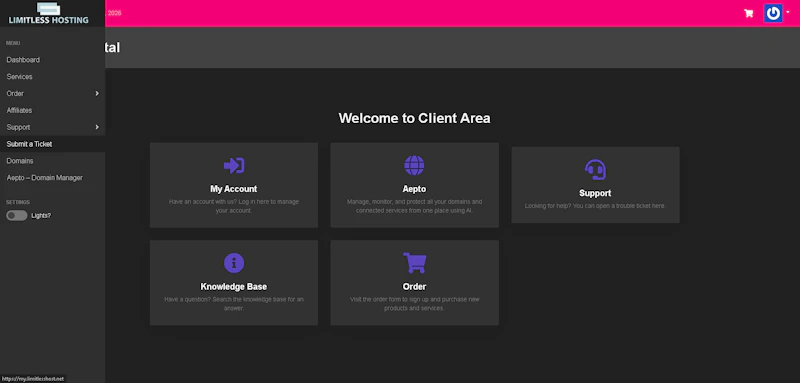This screenshot has width=800, height=383.
Task: Expand the Order submenu chevron
Action: click(97, 93)
